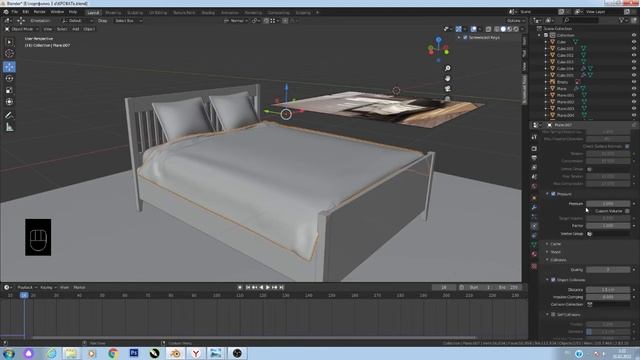Open the Window menu
The image size is (640, 360).
[x=57, y=12]
